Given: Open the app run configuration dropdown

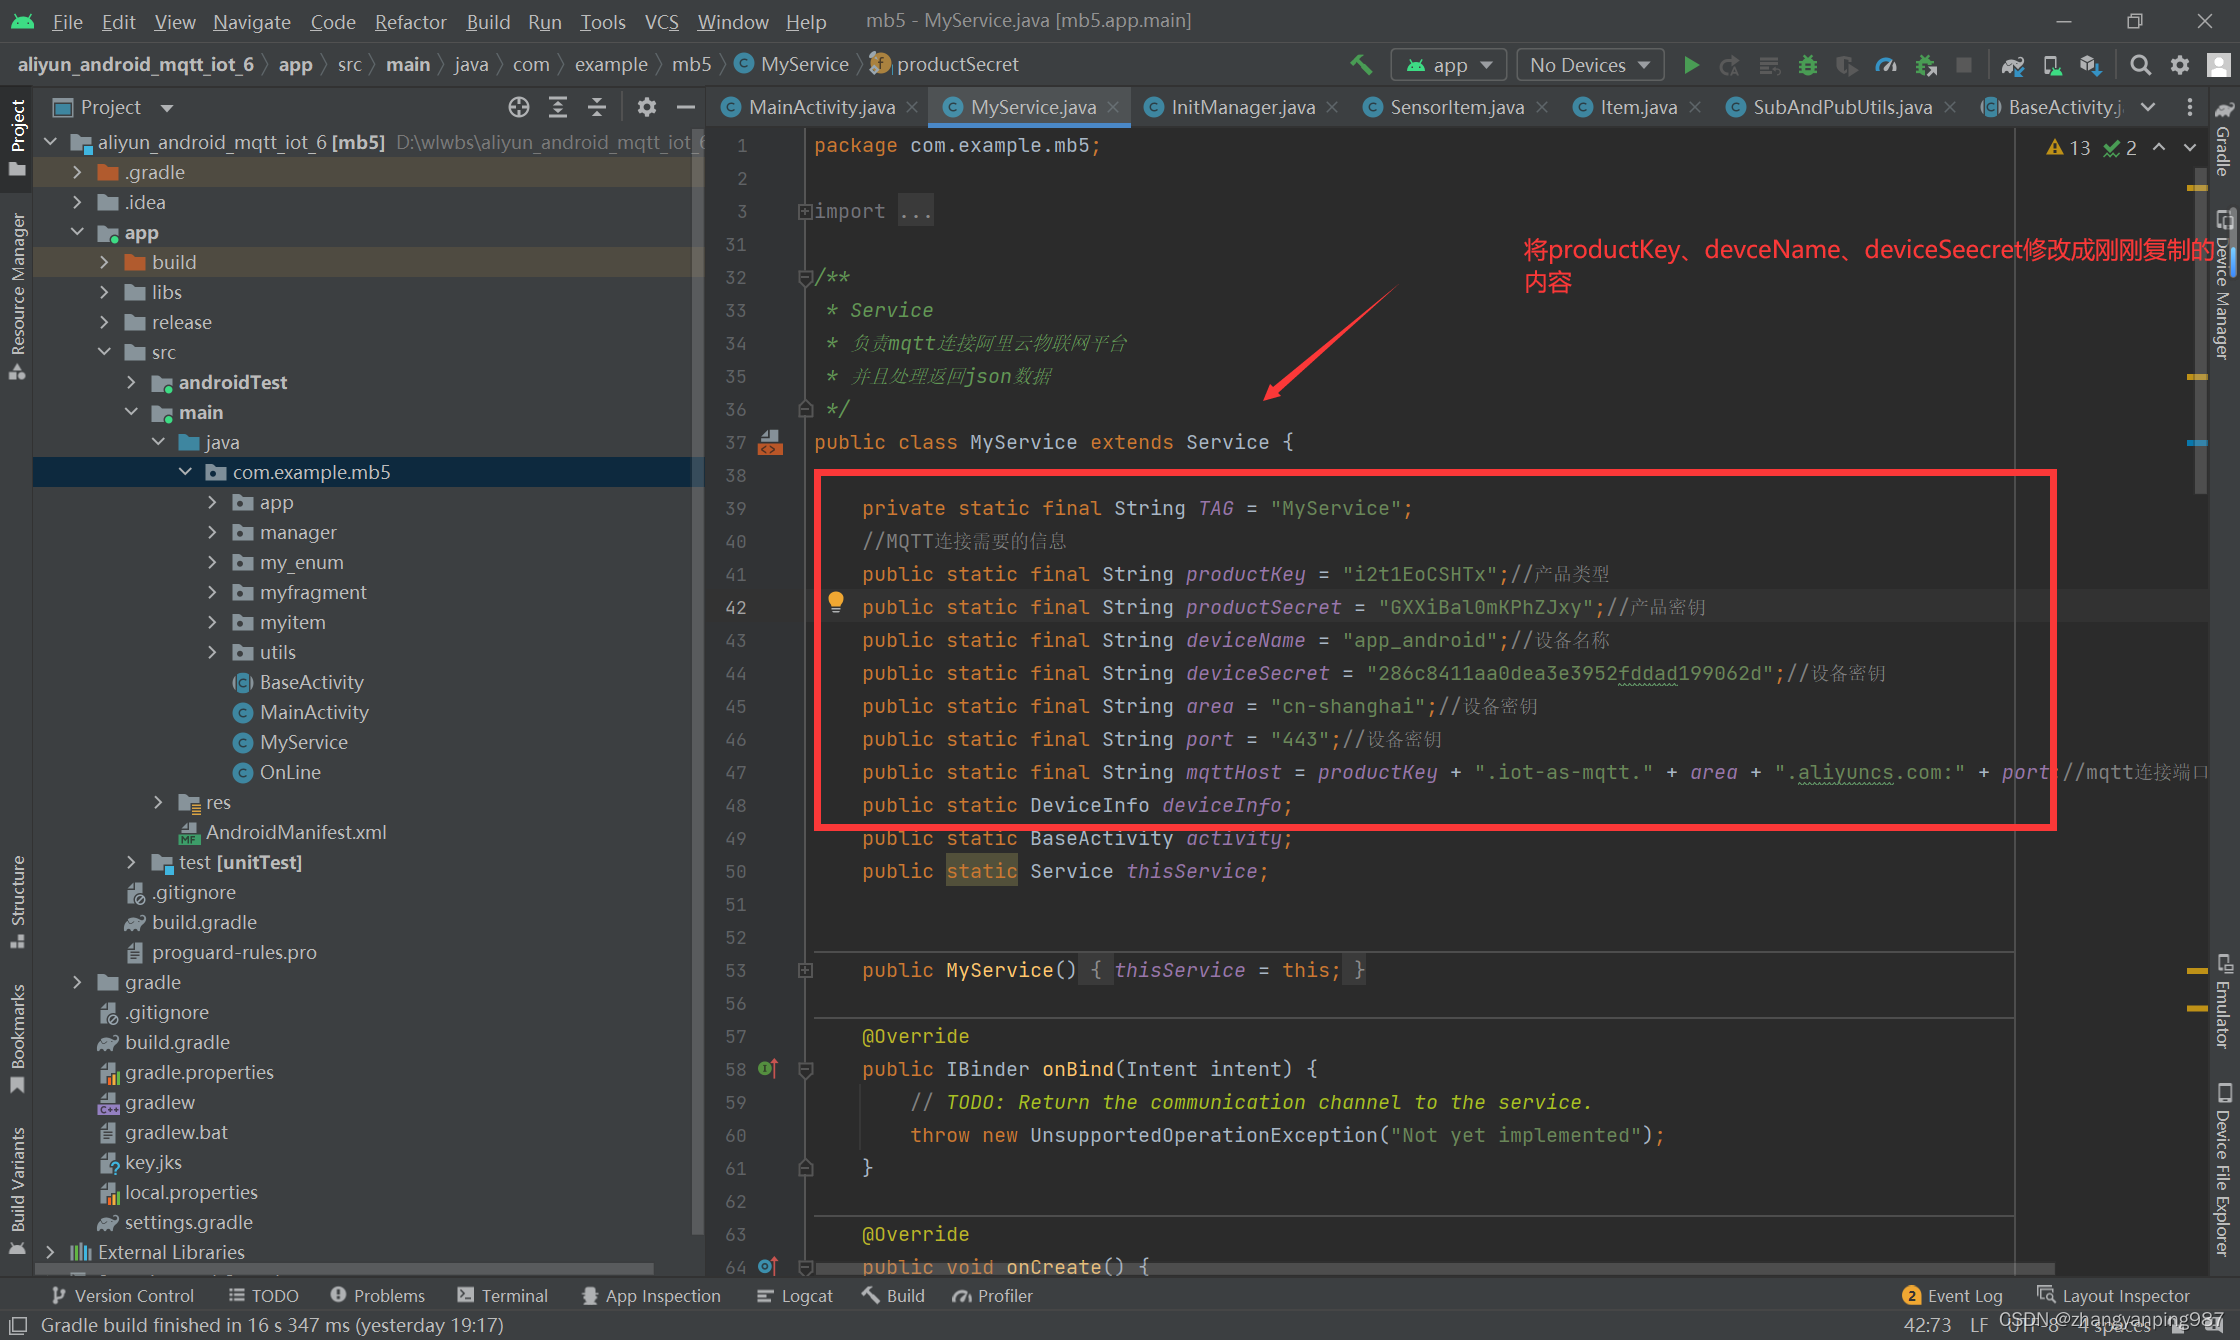Looking at the screenshot, I should [1449, 65].
